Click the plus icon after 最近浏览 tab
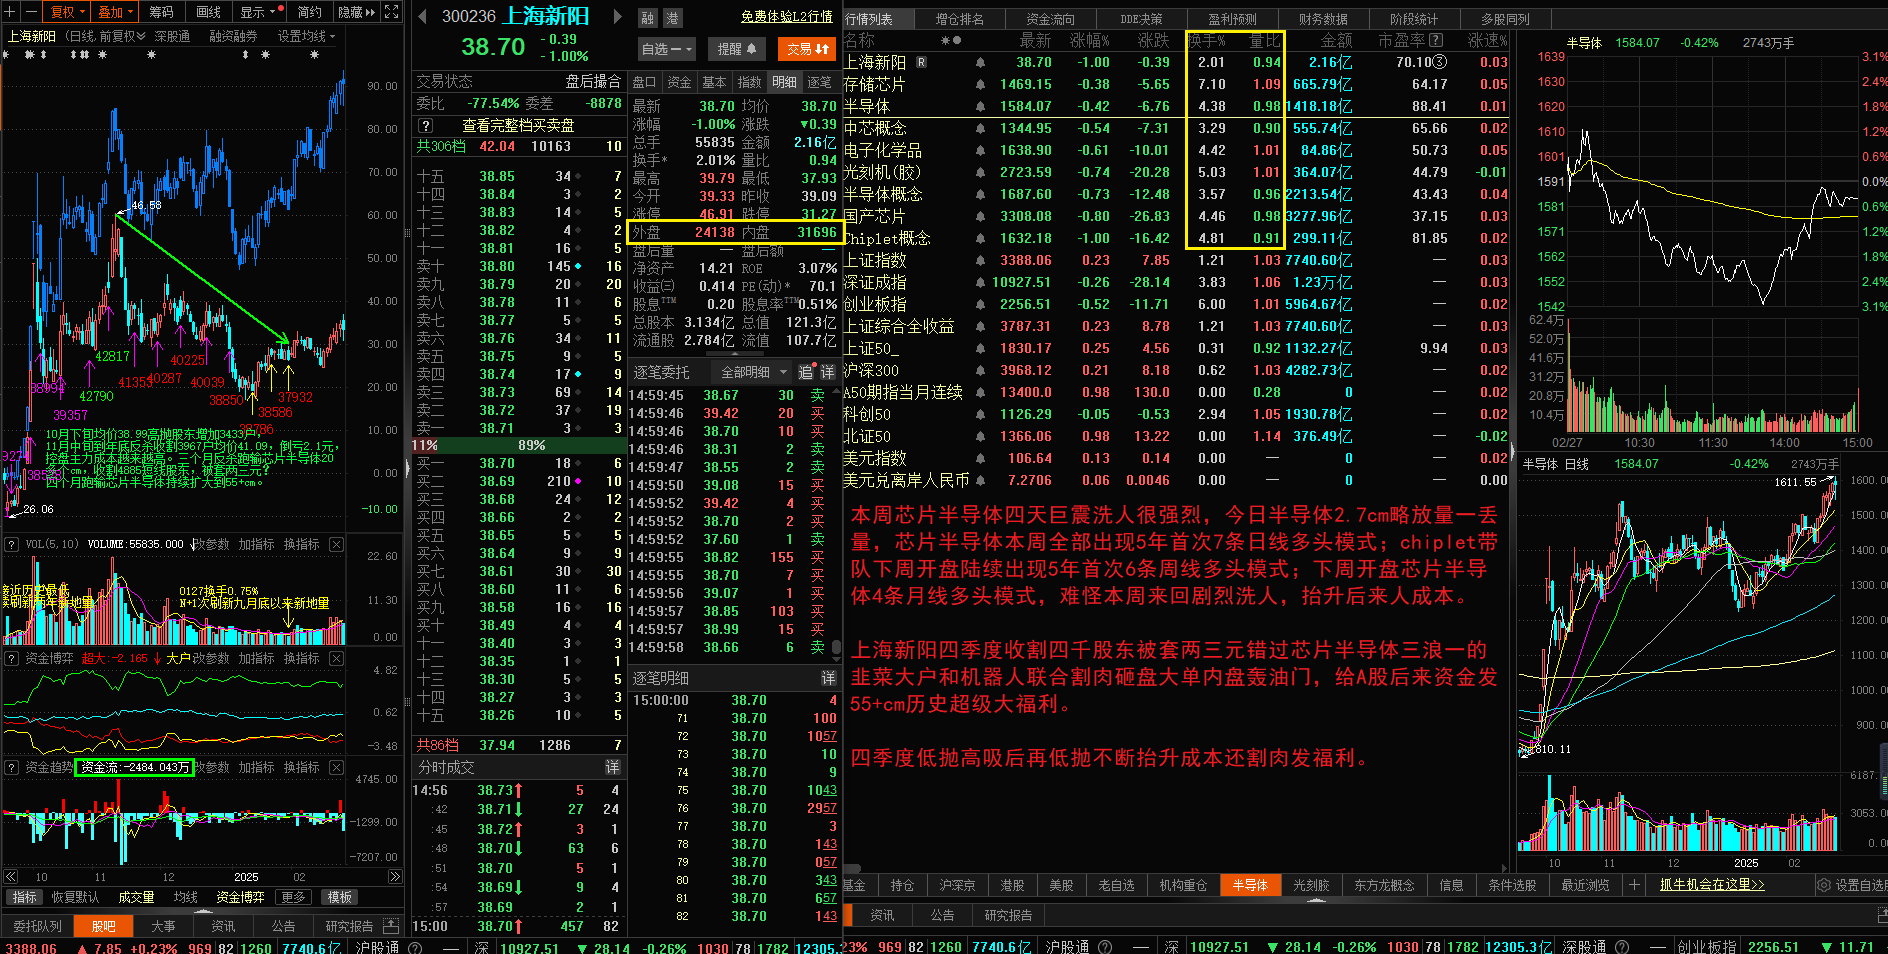 (1634, 885)
